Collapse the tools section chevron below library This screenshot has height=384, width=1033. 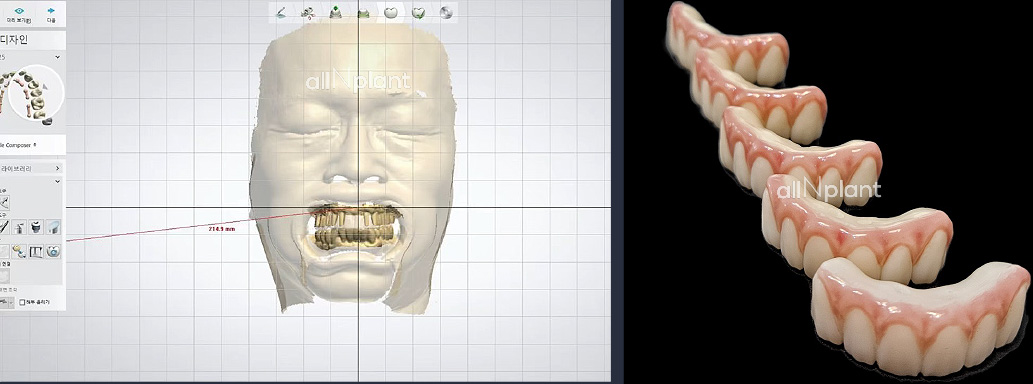tap(57, 181)
